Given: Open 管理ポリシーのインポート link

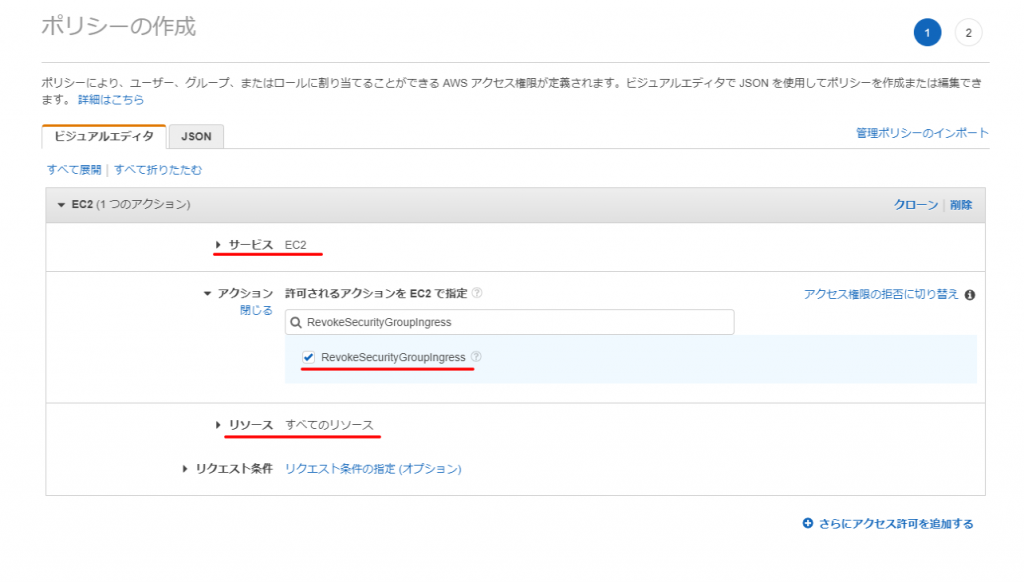Looking at the screenshot, I should tap(922, 133).
